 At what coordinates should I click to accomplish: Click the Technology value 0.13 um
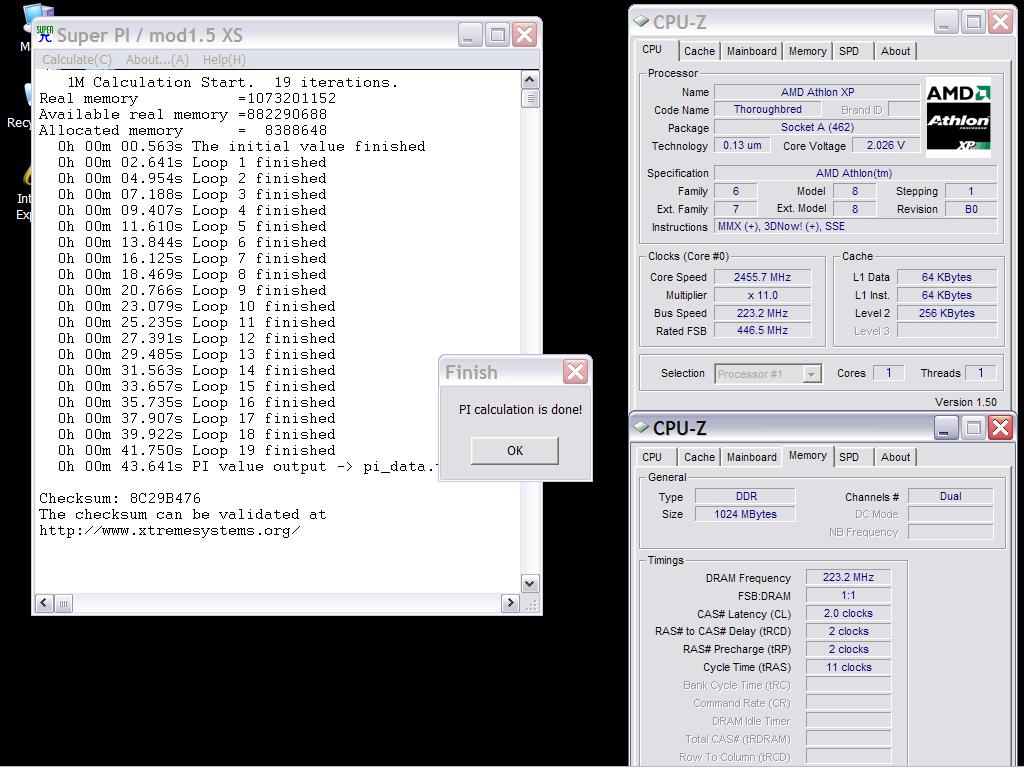tap(742, 145)
